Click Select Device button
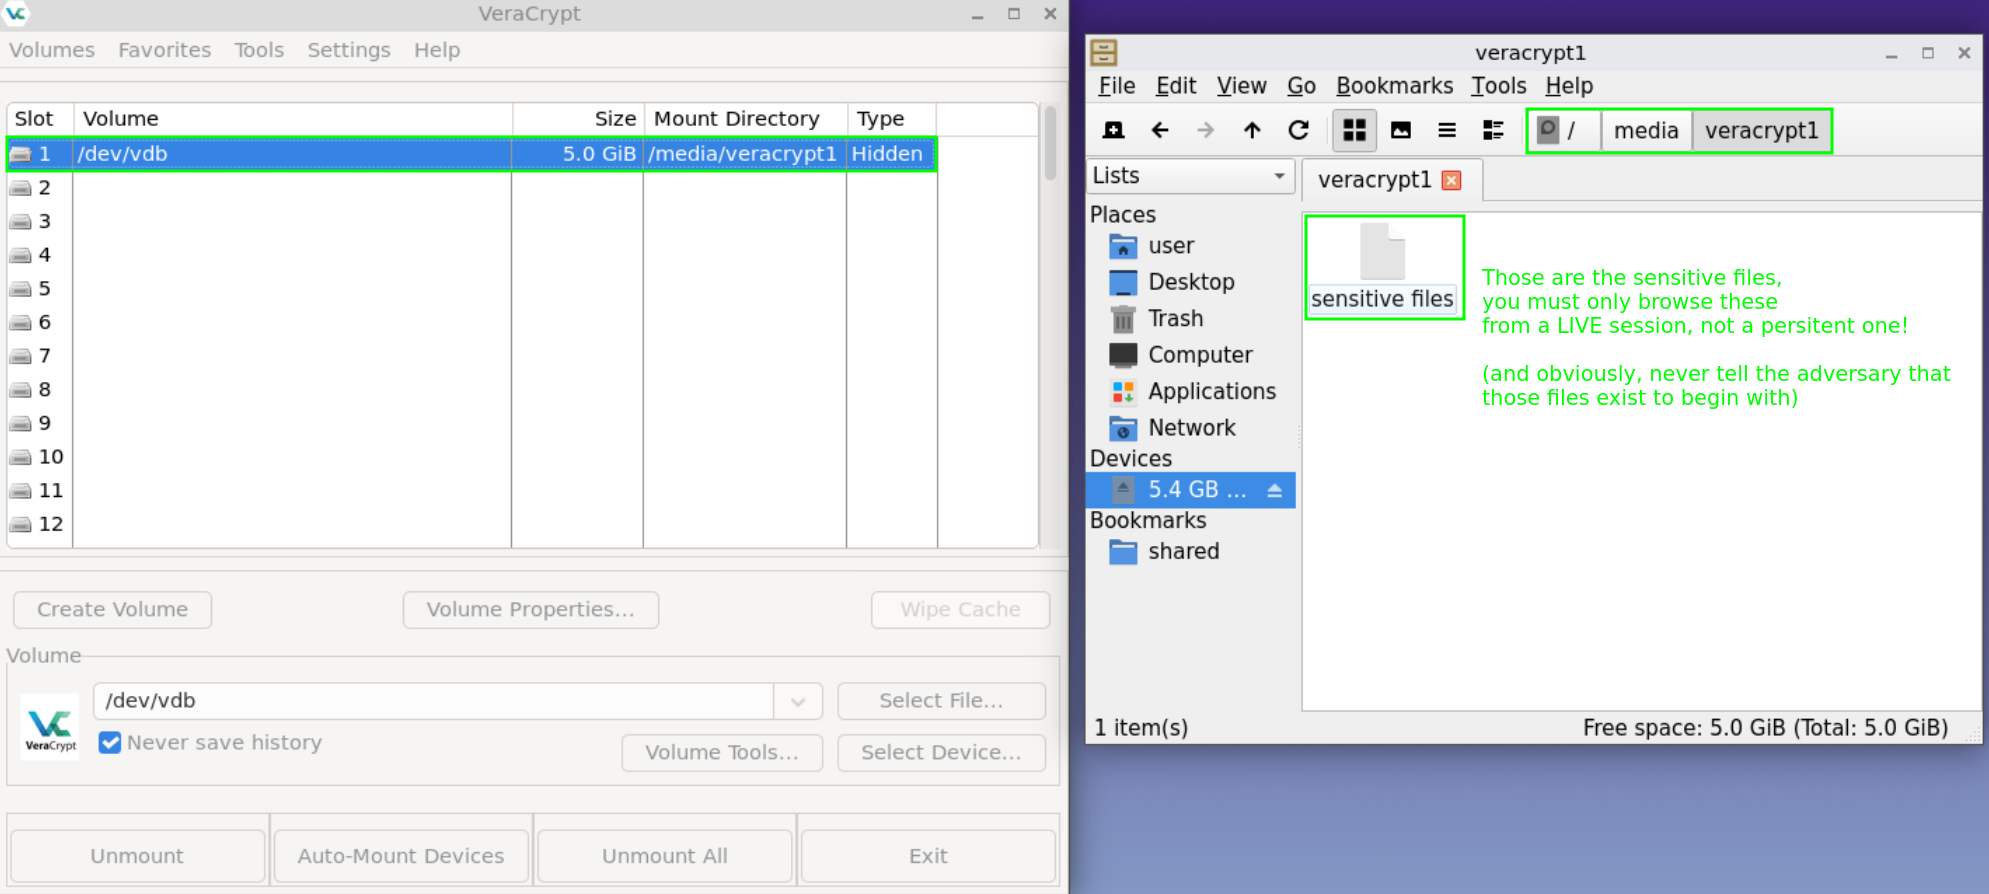Viewport: 1989px width, 894px height. (x=941, y=753)
